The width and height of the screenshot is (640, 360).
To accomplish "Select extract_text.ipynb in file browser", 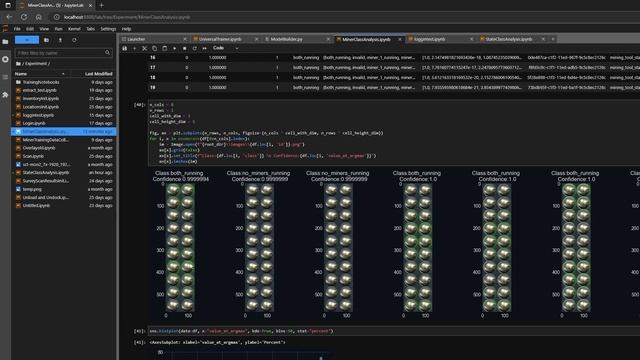I will click(63, 90).
